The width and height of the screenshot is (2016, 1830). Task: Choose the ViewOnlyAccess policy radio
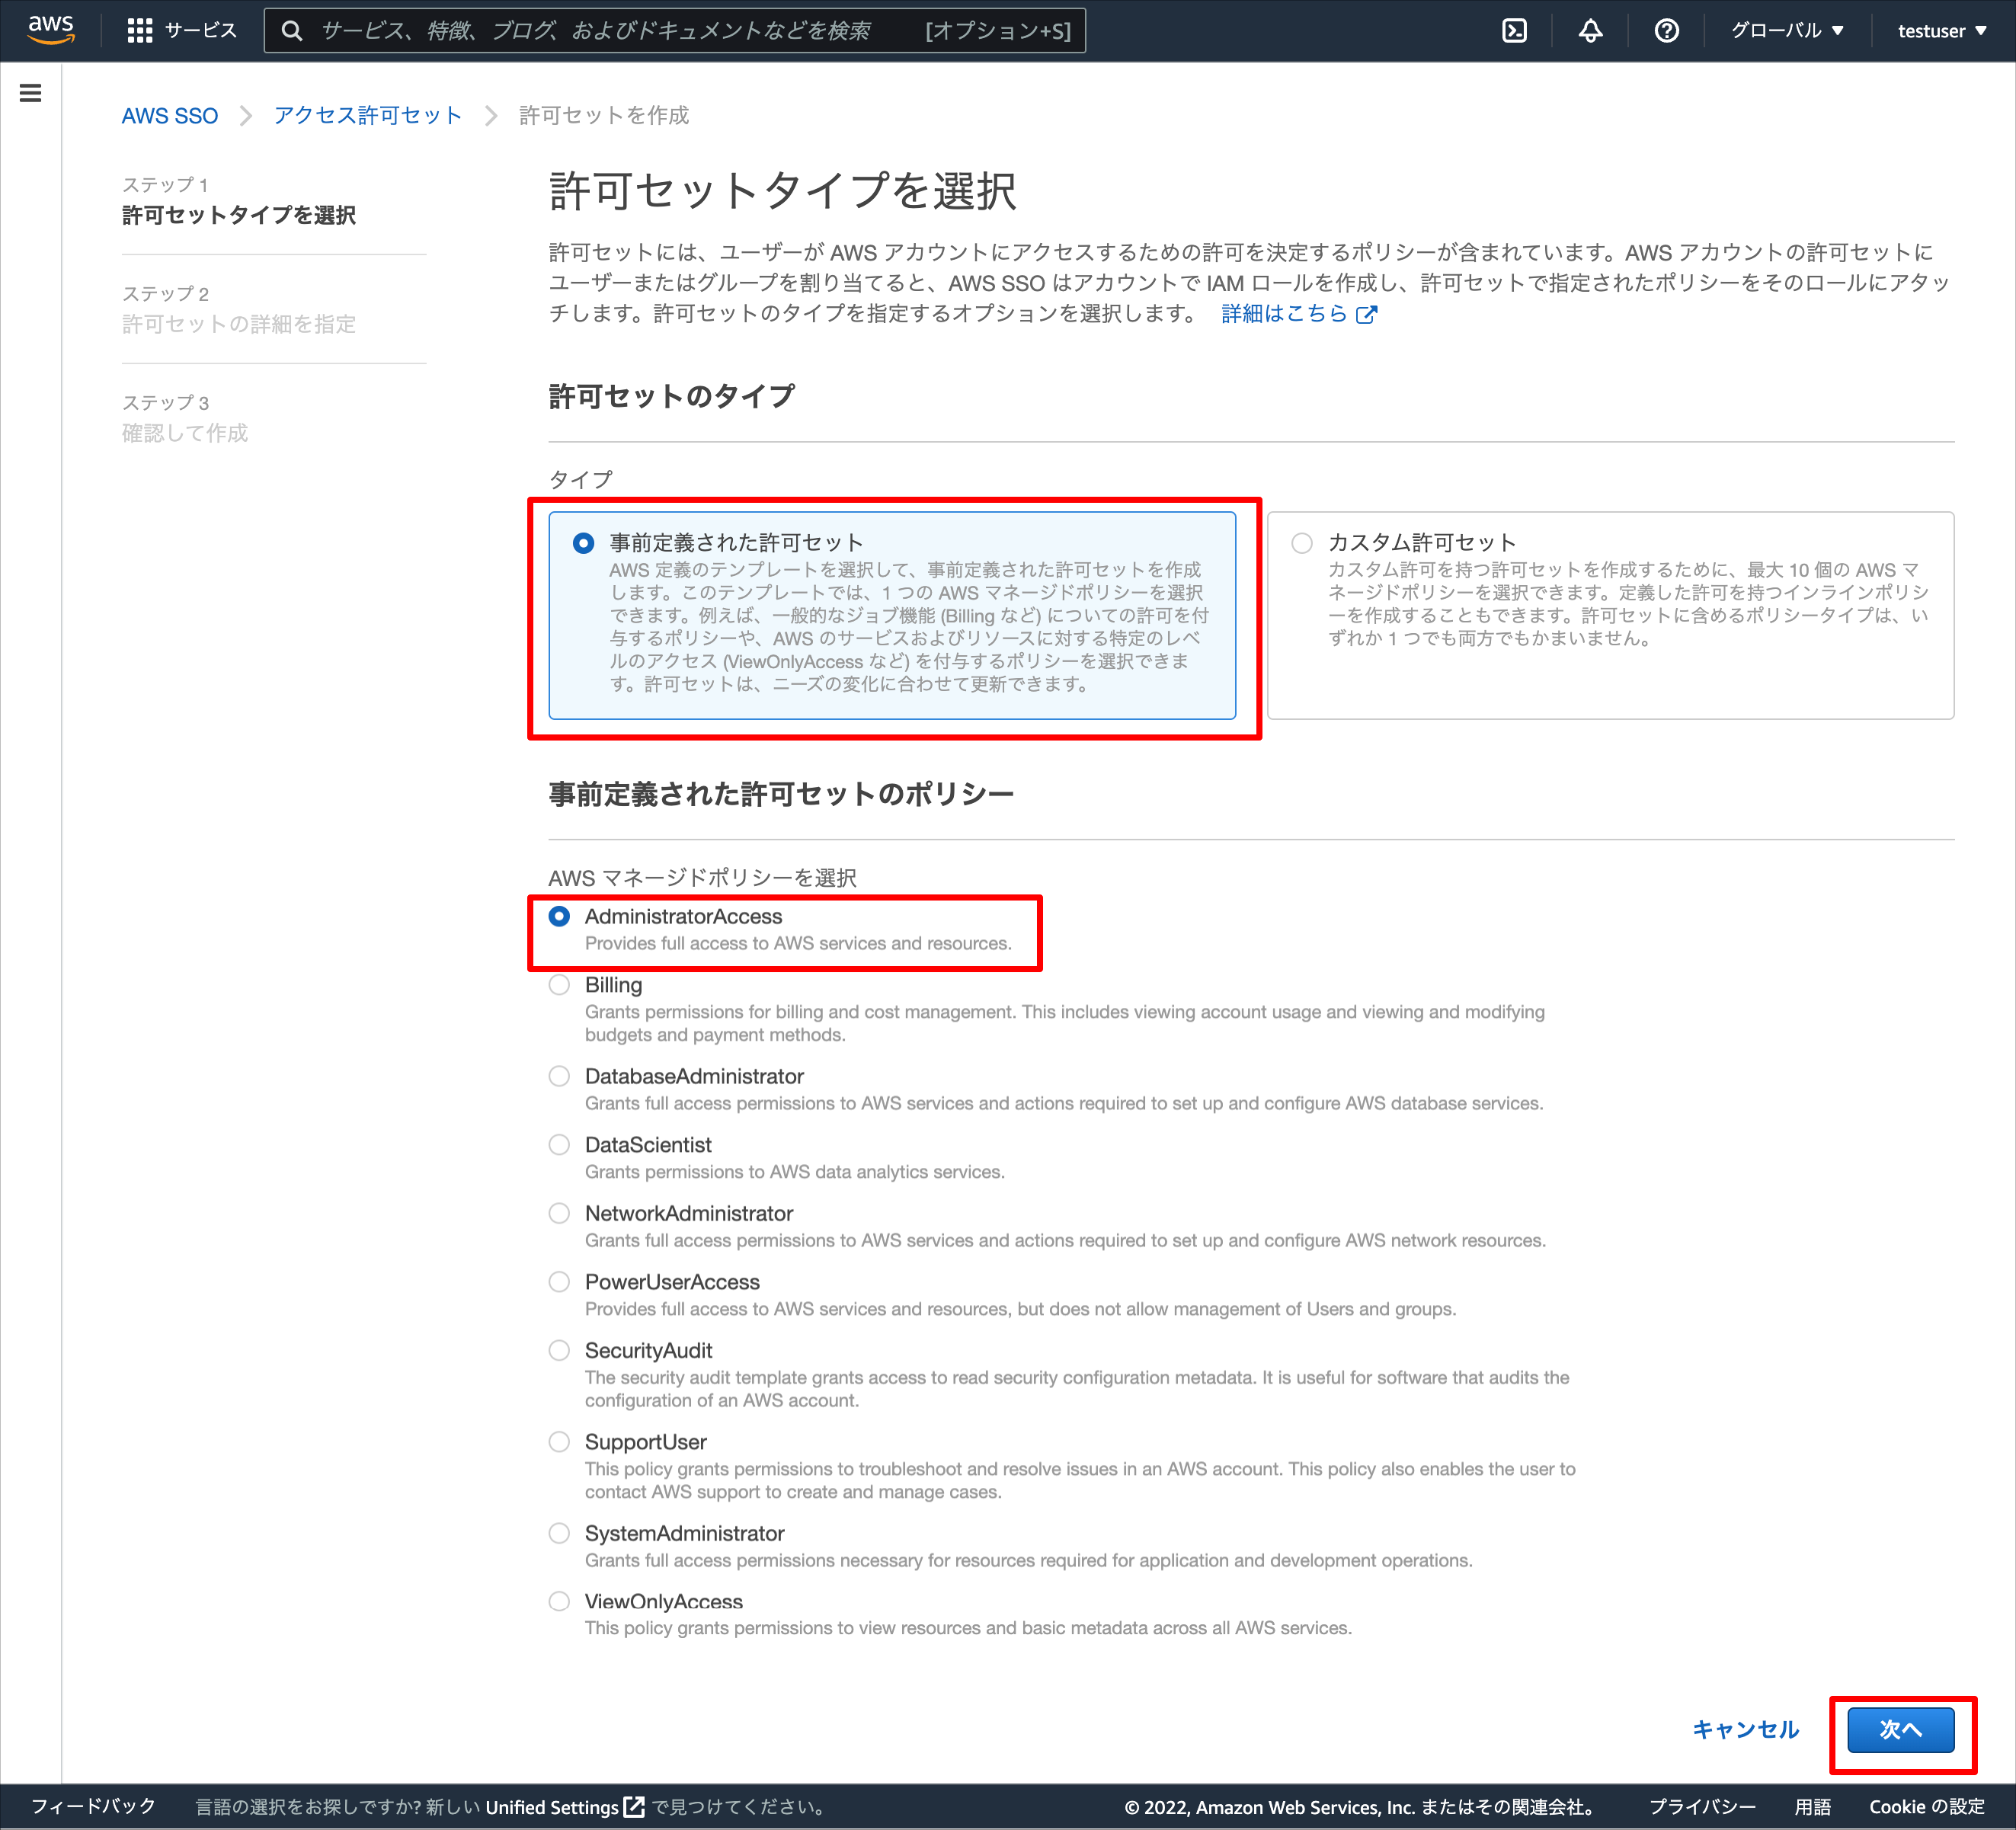click(559, 1601)
